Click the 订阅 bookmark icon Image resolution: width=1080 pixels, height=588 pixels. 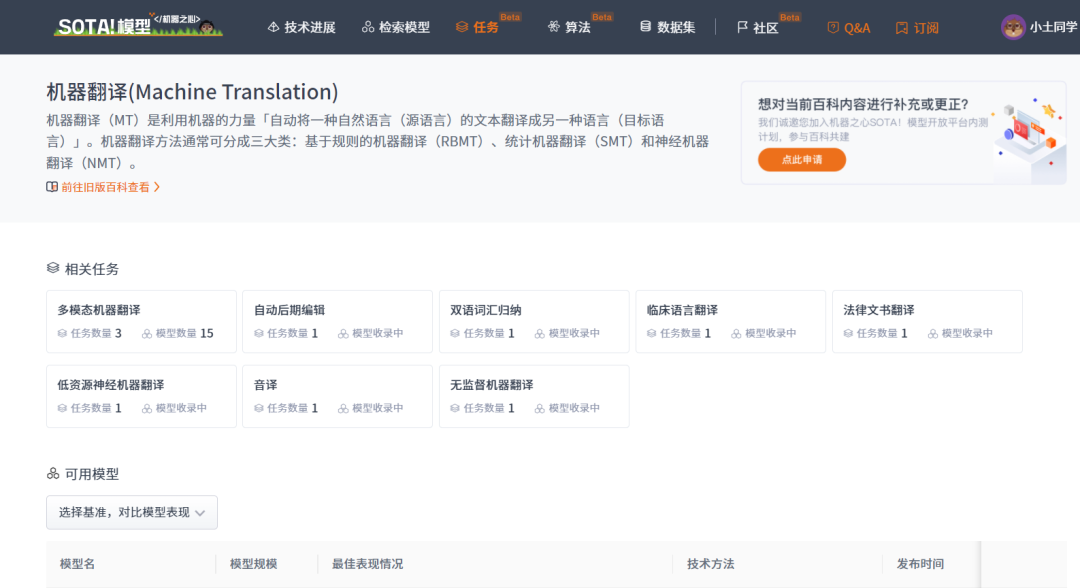tap(902, 28)
